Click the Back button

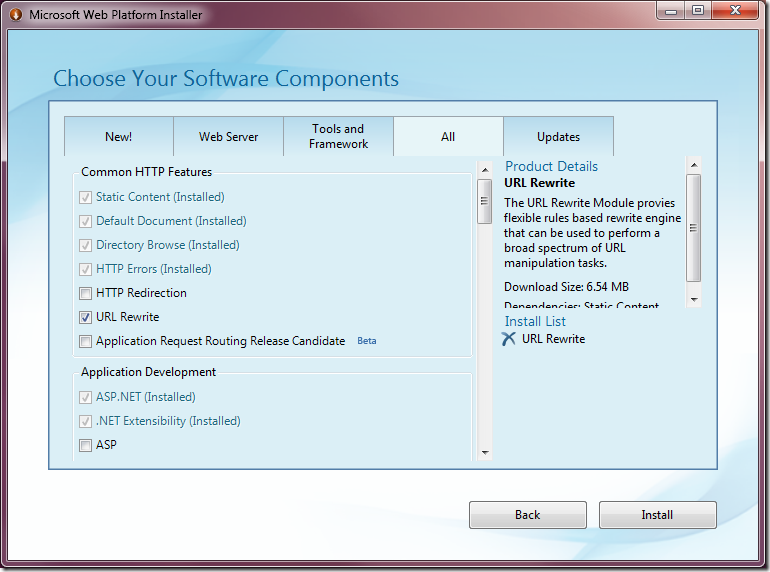click(528, 515)
